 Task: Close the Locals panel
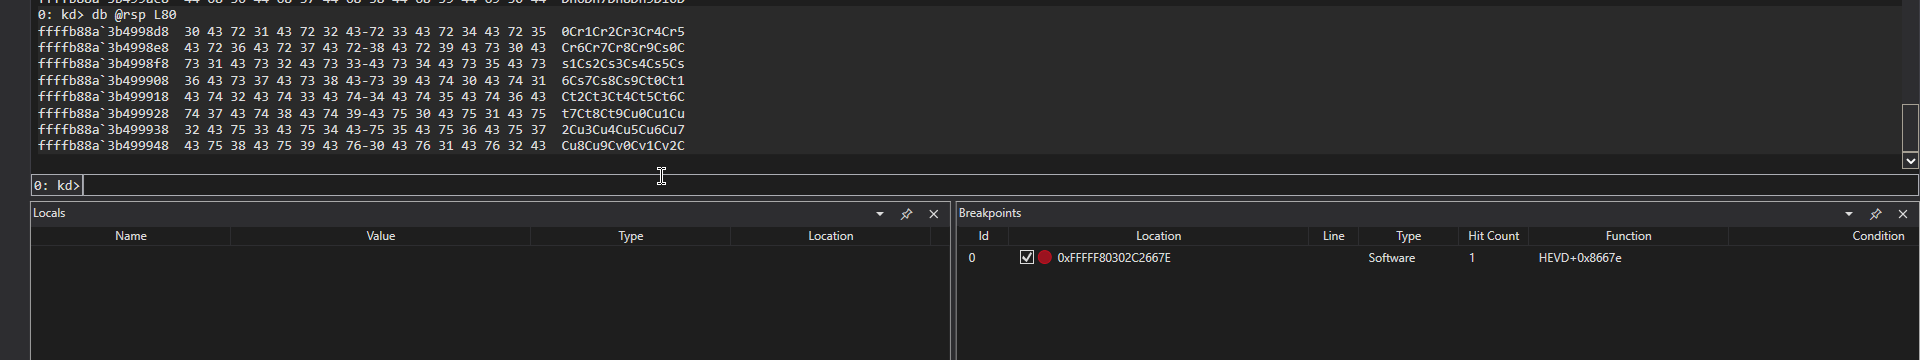click(x=934, y=214)
